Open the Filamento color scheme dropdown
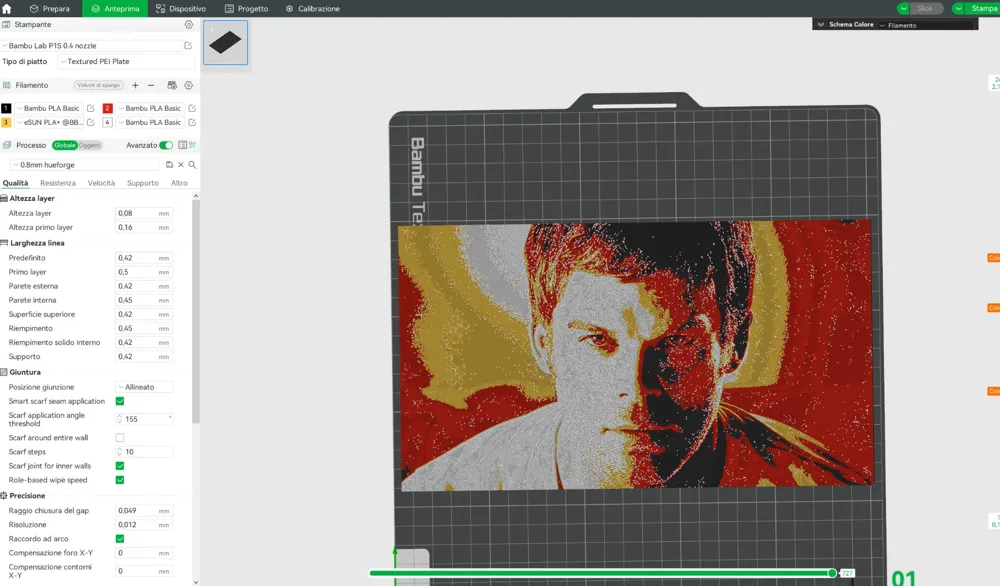Screen dimensions: 1000x586 (926, 26)
